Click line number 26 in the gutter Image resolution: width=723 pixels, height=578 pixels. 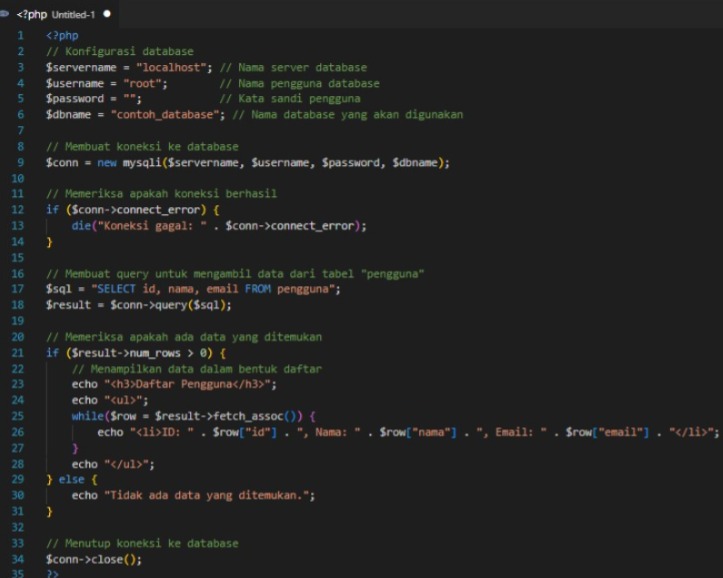18,432
